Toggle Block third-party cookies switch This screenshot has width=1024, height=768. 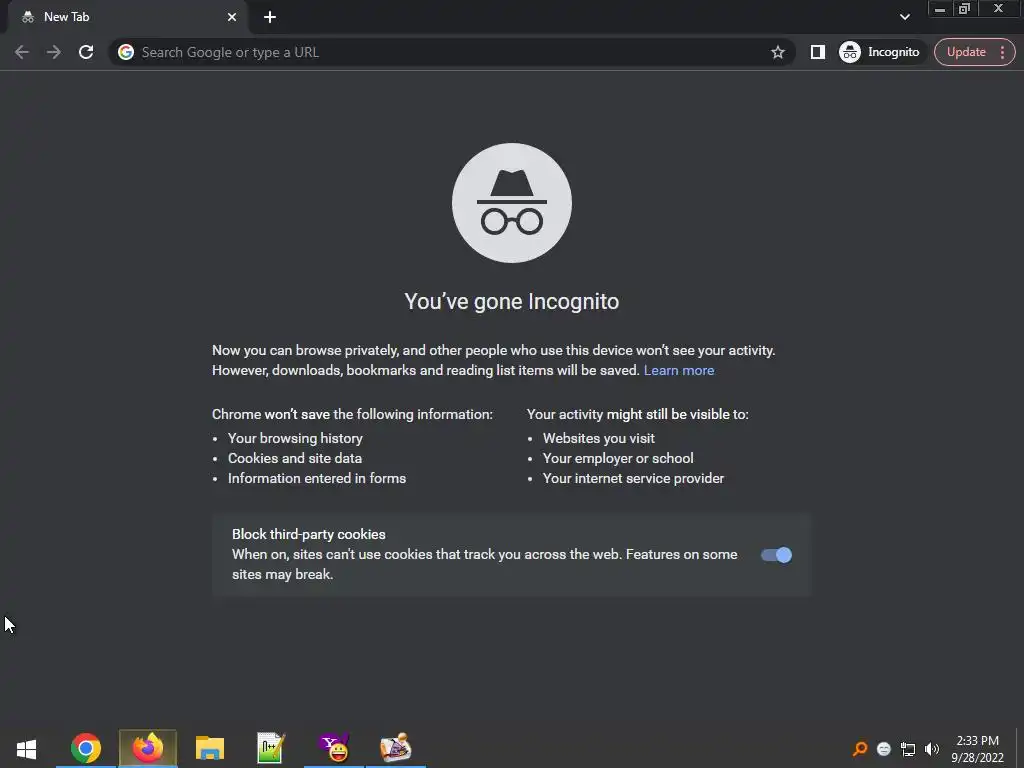[776, 555]
